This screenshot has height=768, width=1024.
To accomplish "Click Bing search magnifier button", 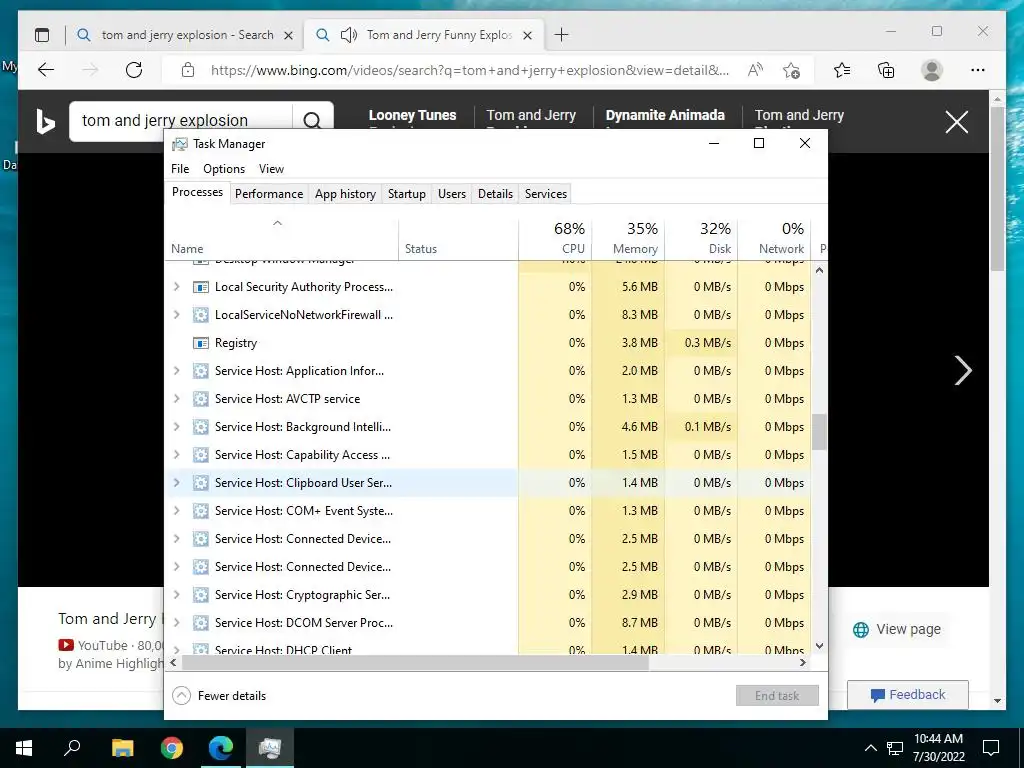I will coord(312,121).
